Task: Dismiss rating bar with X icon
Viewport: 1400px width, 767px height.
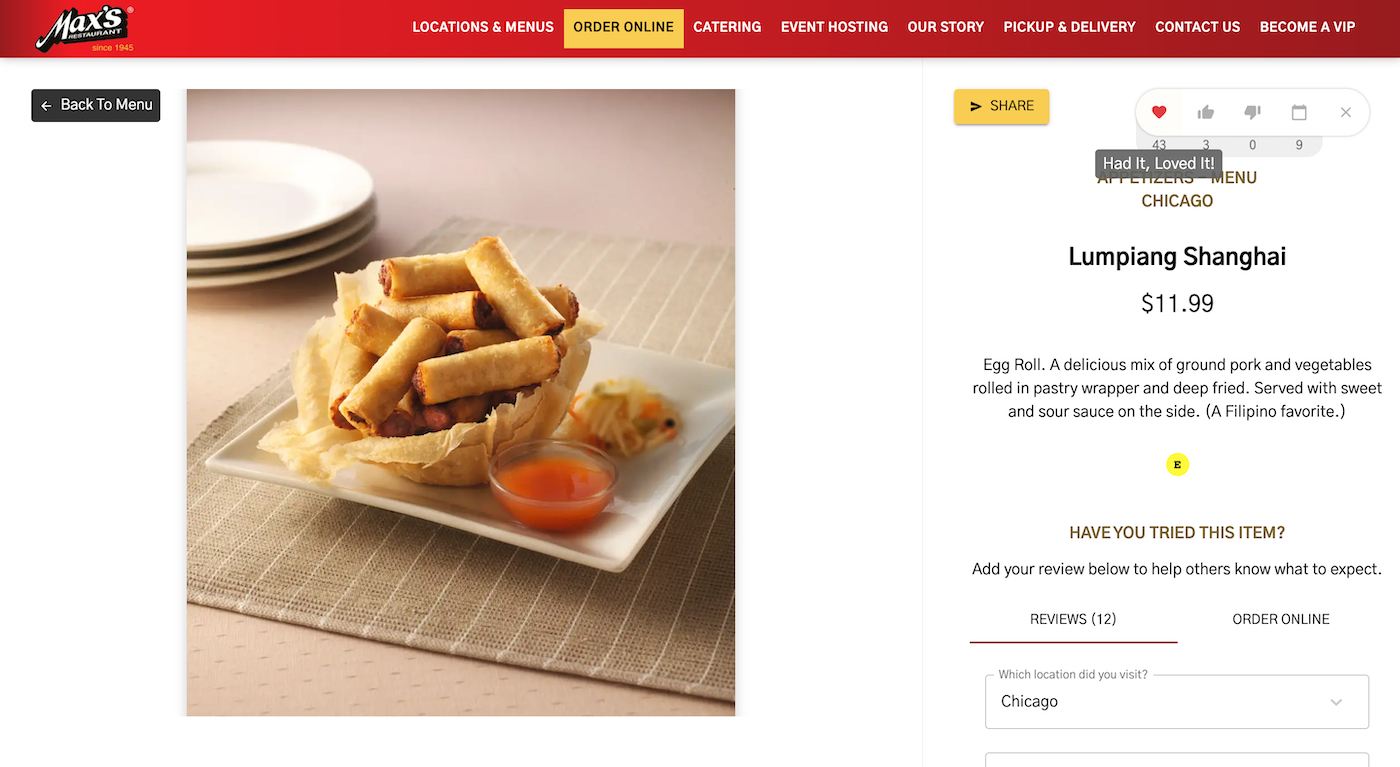Action: coord(1346,112)
